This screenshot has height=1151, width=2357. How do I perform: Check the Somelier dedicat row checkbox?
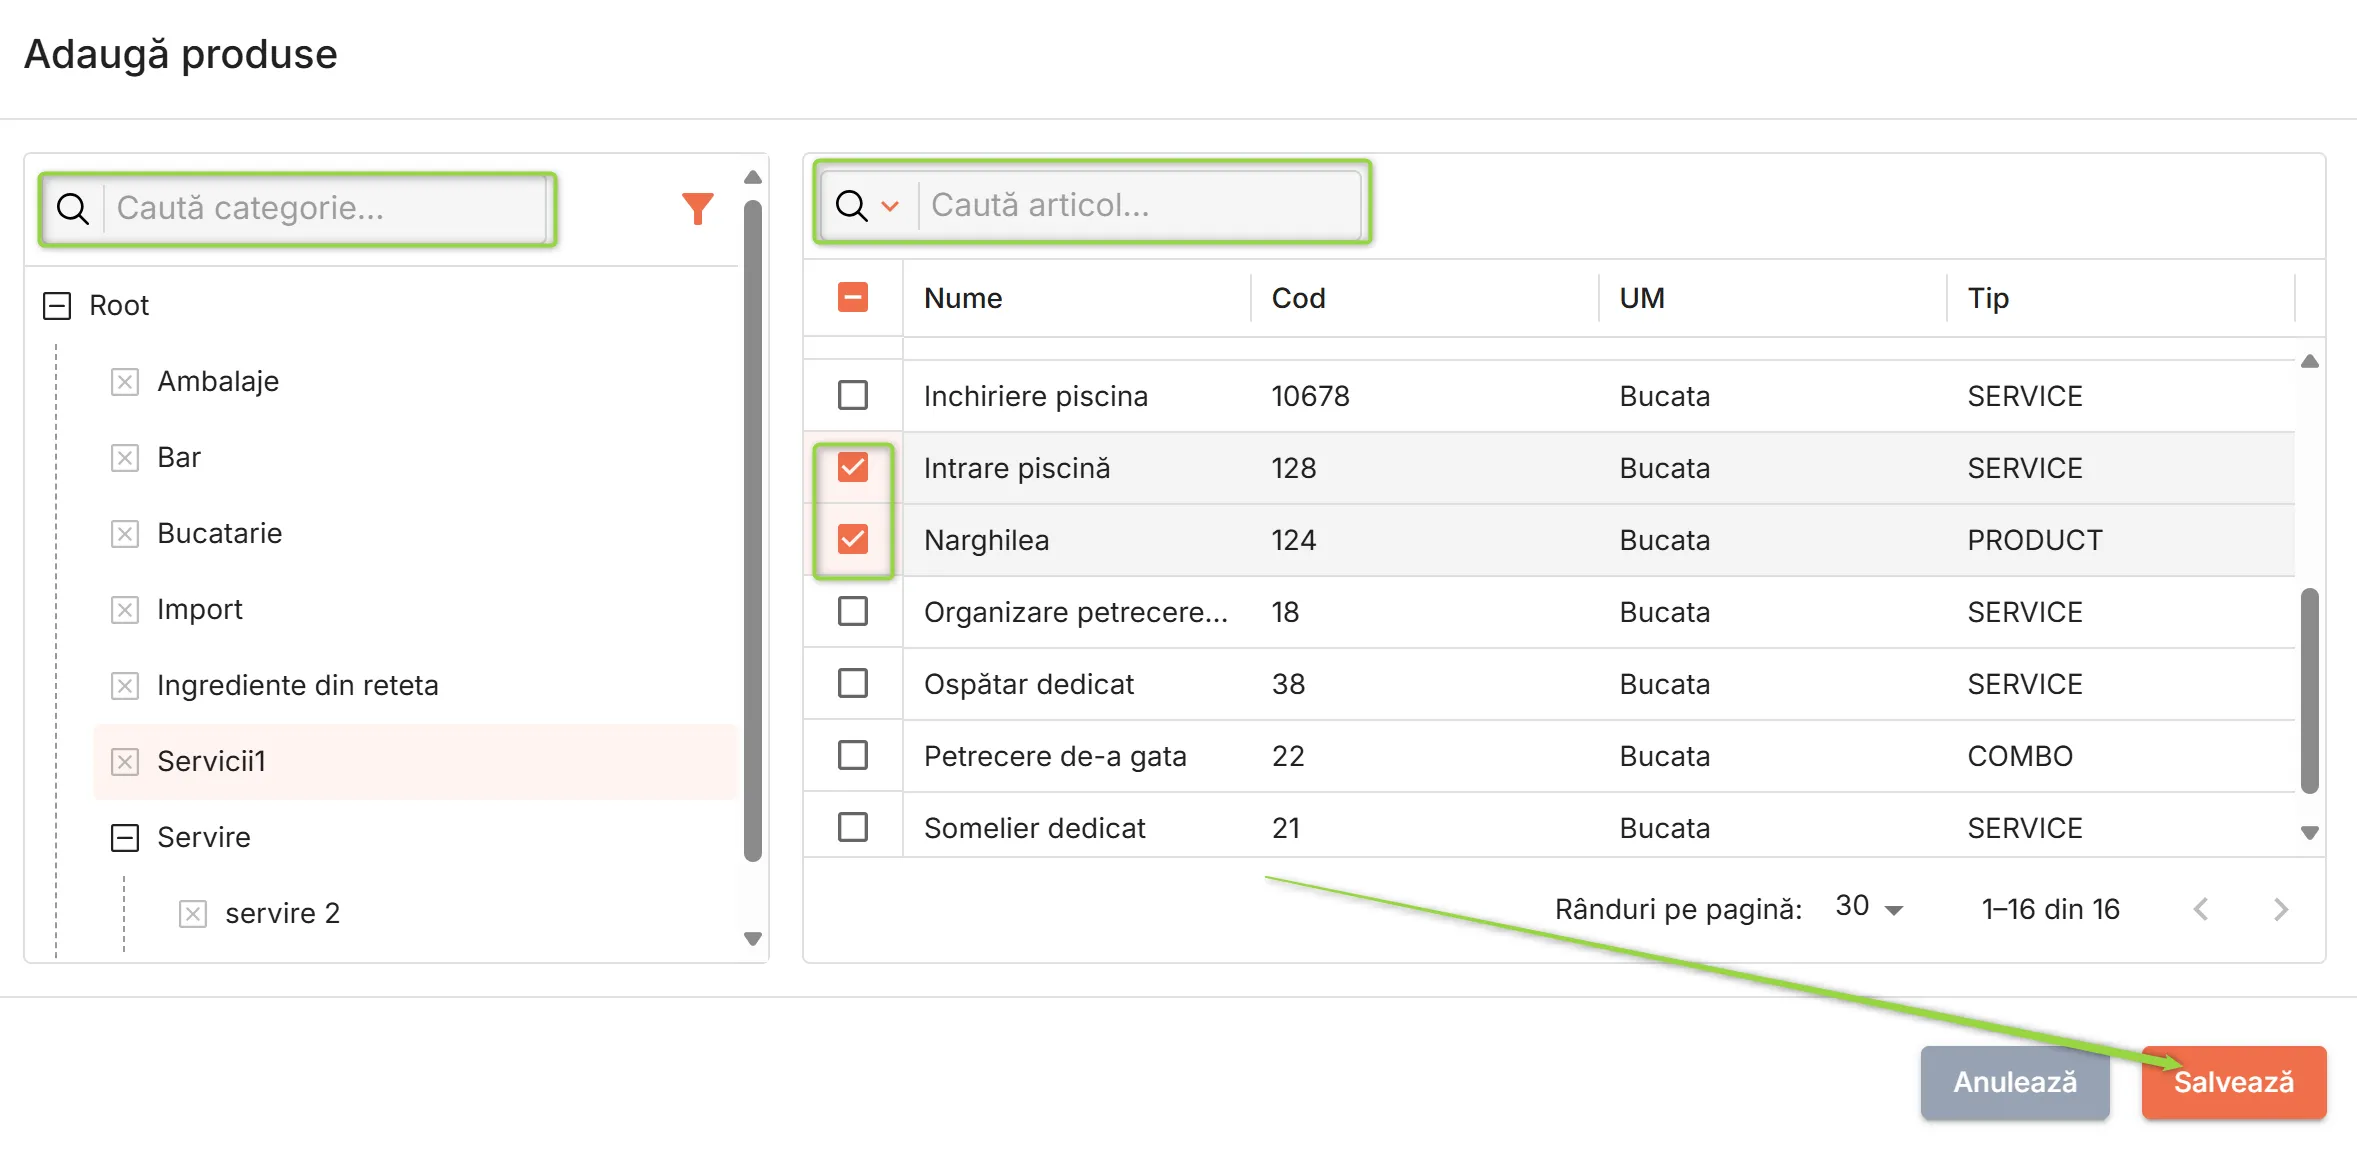pos(852,827)
